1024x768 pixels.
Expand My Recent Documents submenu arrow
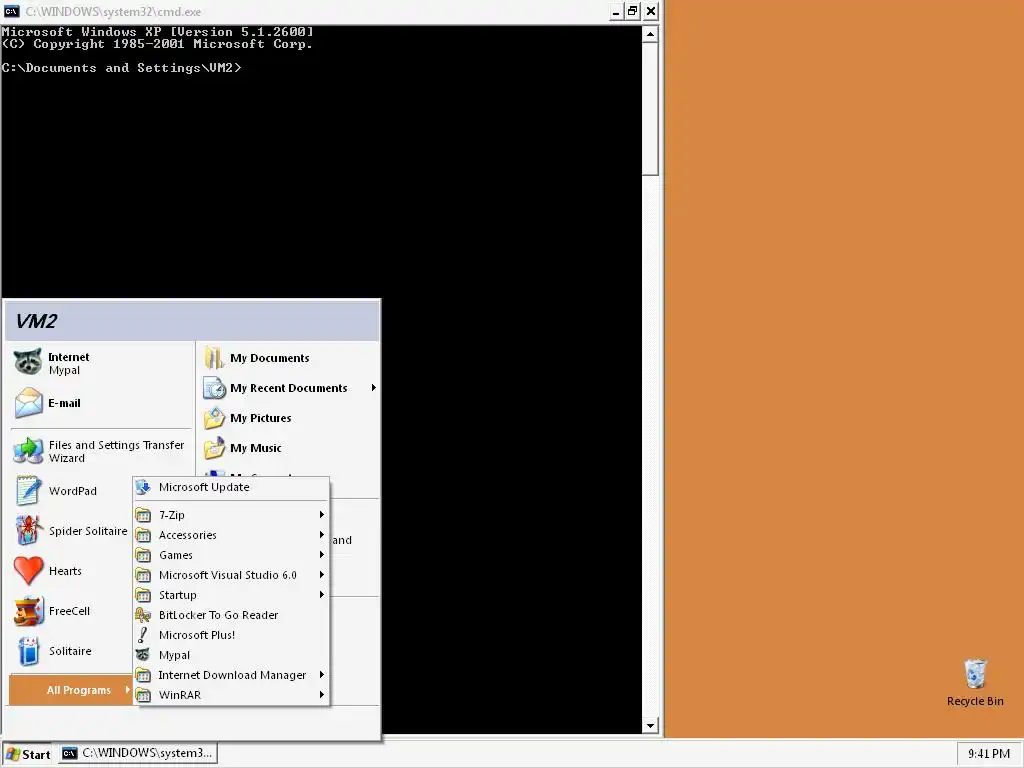click(374, 388)
